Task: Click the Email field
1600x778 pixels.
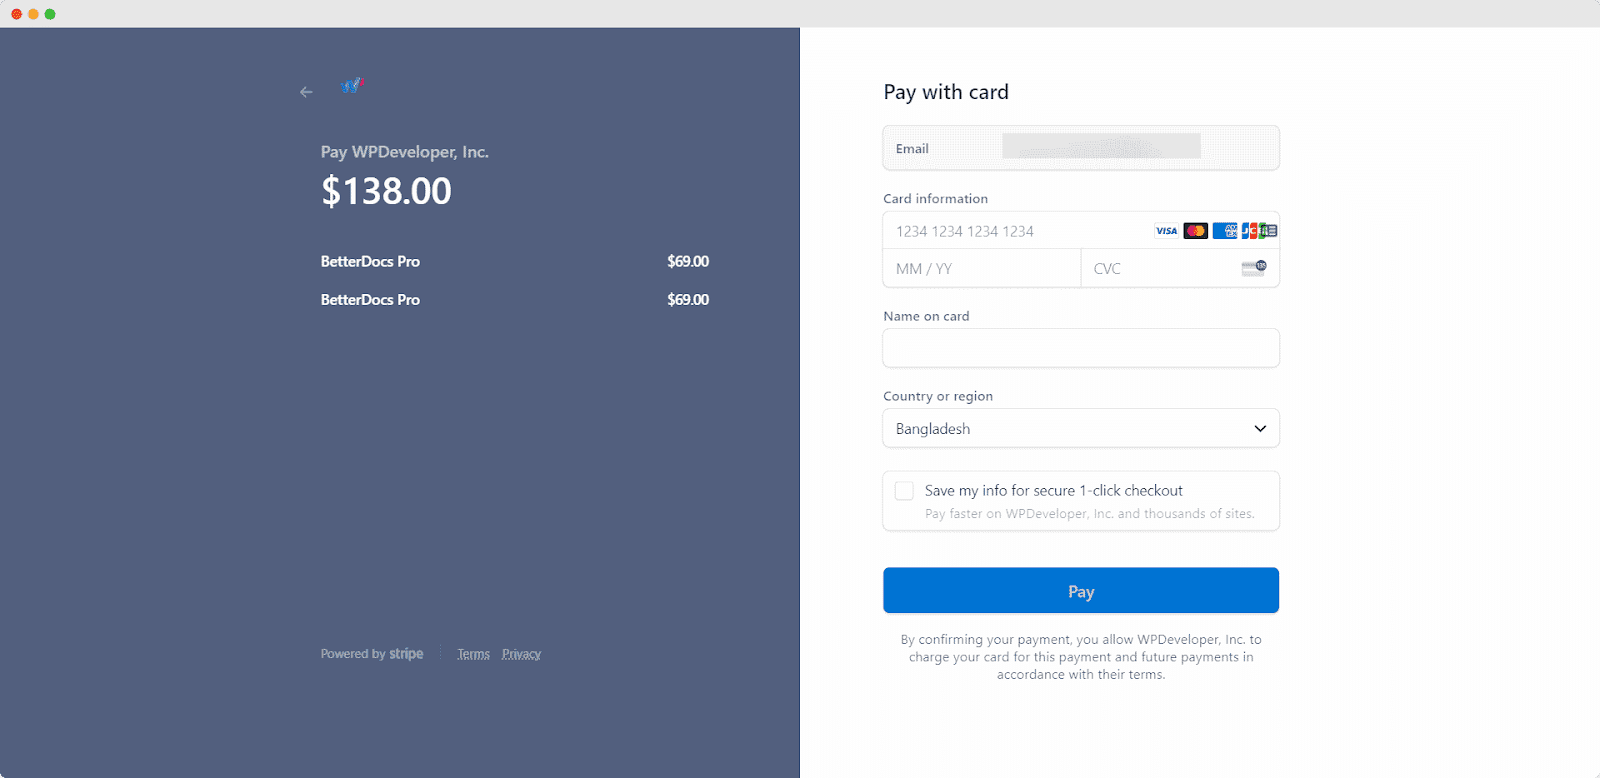Action: pyautogui.click(x=1080, y=147)
